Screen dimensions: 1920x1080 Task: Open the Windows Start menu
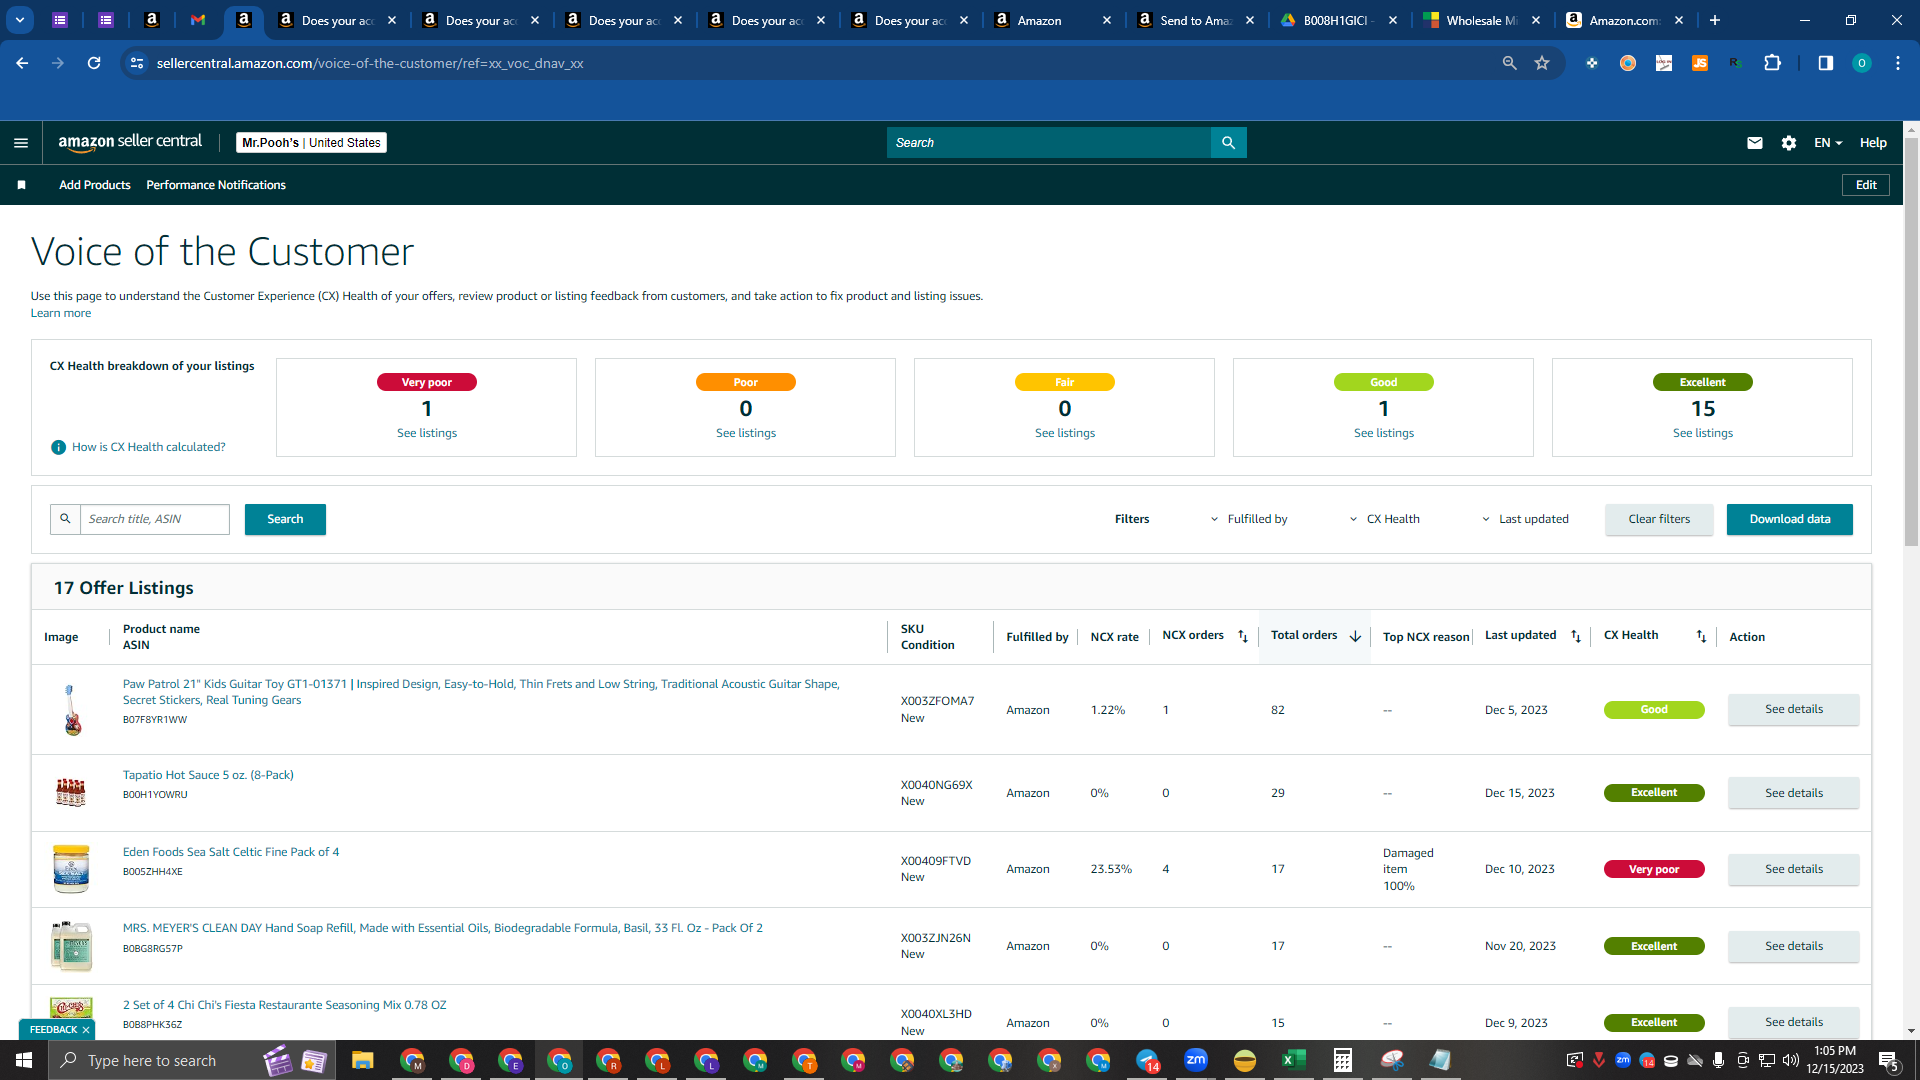[24, 1060]
